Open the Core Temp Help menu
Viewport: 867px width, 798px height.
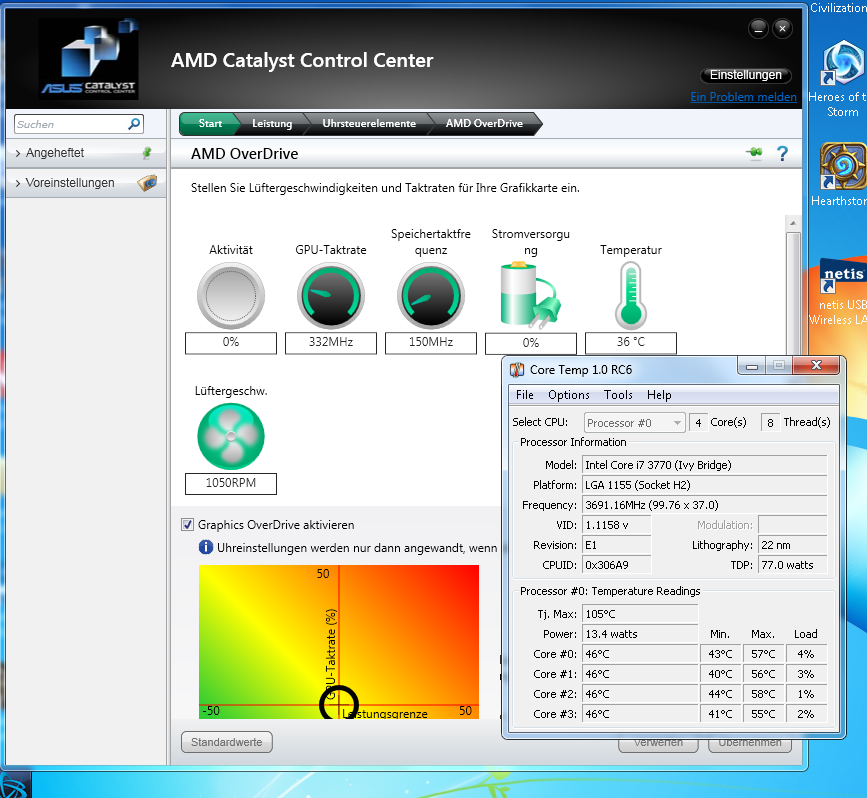pos(659,395)
